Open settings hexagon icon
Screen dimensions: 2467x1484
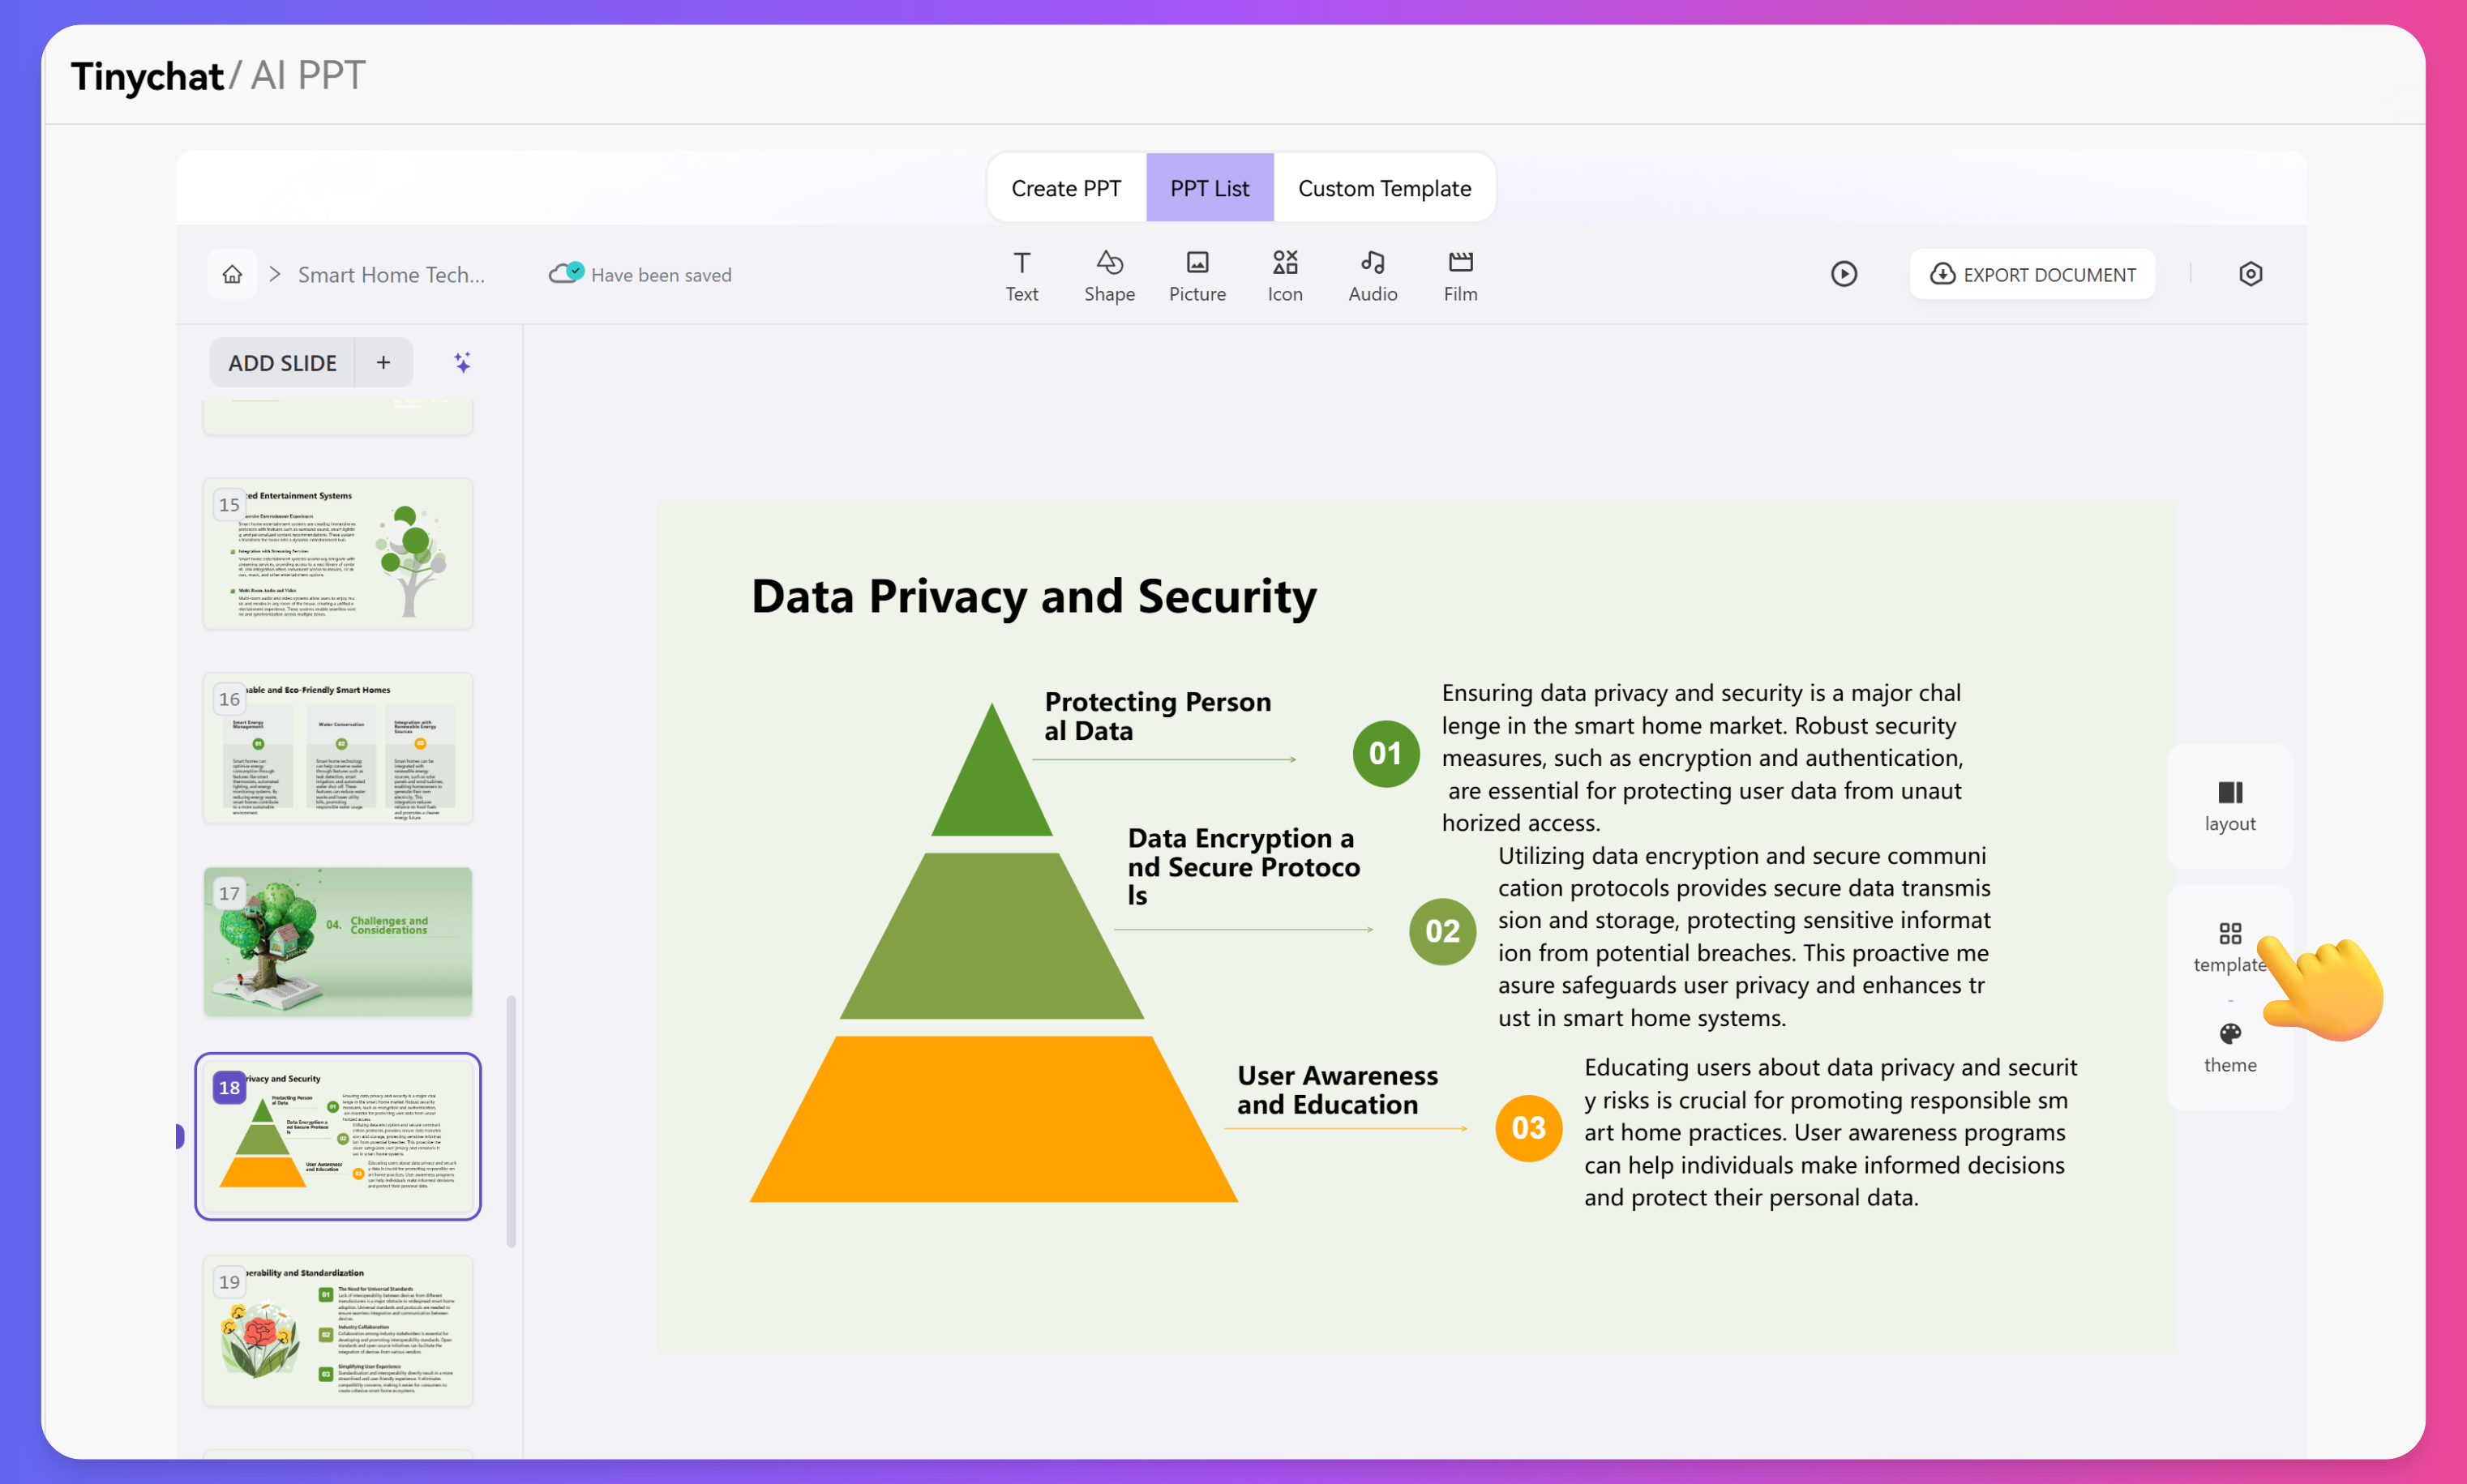(x=2250, y=274)
